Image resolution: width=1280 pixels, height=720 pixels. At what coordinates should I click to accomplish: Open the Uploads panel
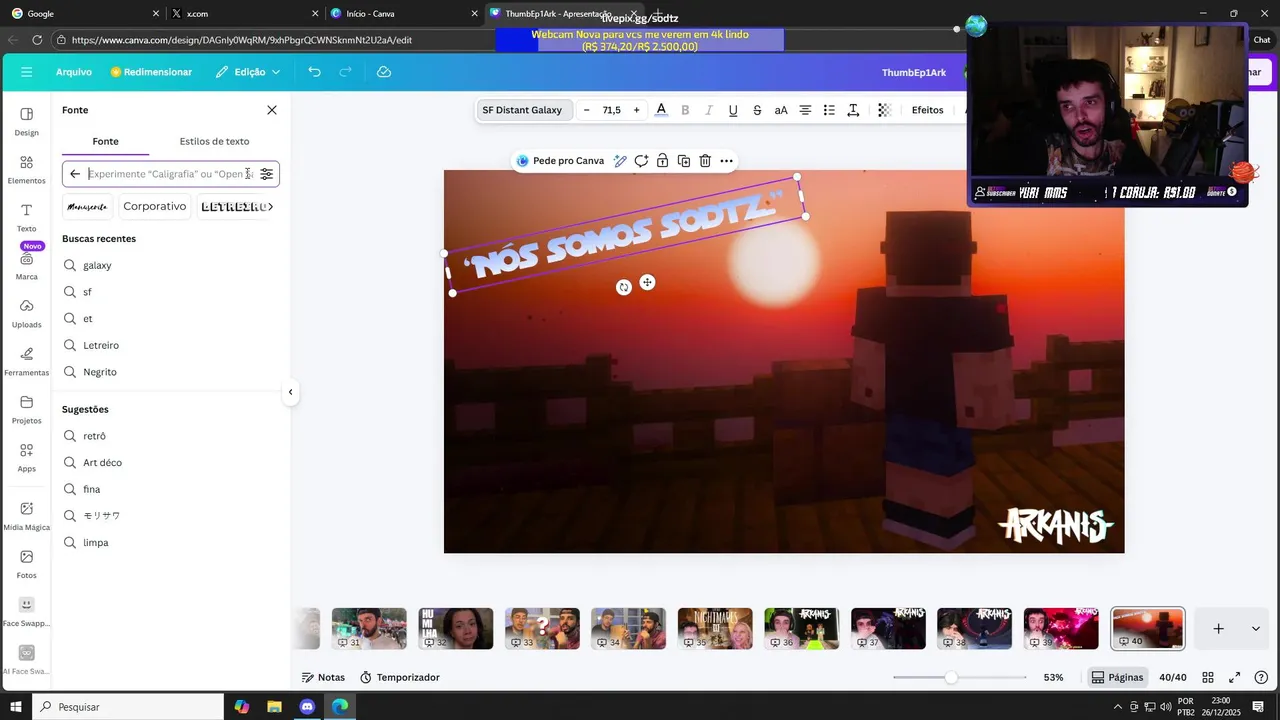point(26,313)
